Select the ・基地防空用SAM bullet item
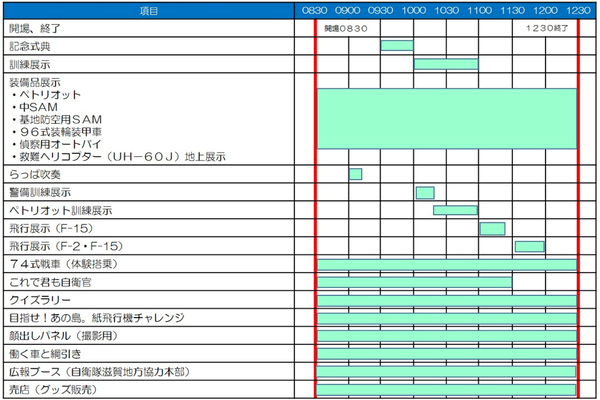The width and height of the screenshot is (600, 400). (x=56, y=119)
